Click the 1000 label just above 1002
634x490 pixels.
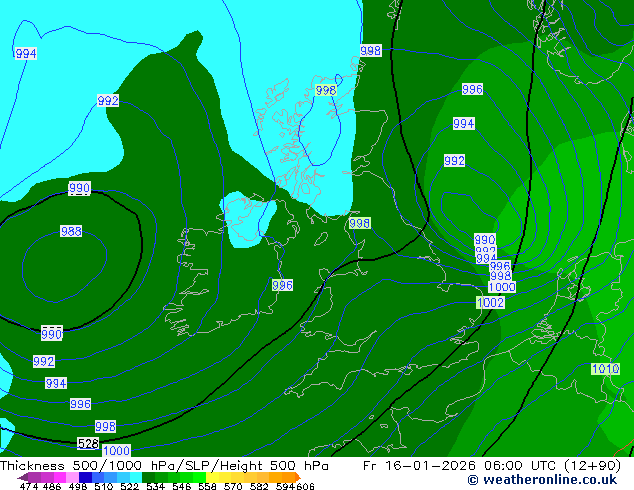(x=502, y=287)
